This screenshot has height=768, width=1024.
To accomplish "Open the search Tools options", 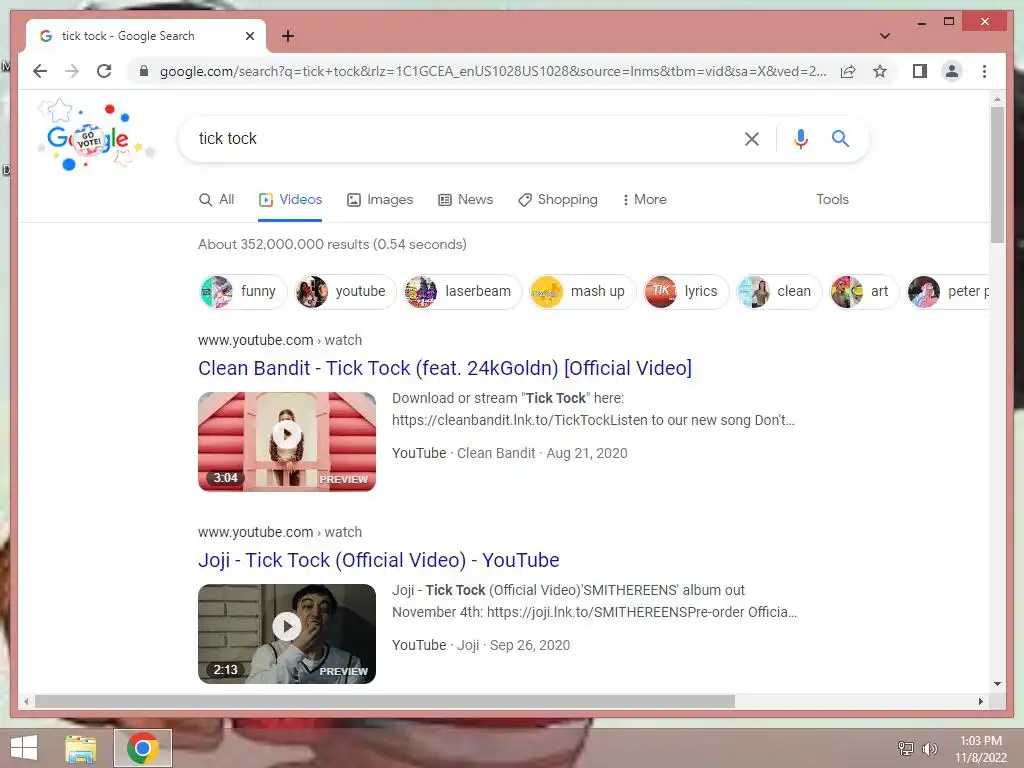I will (x=832, y=199).
